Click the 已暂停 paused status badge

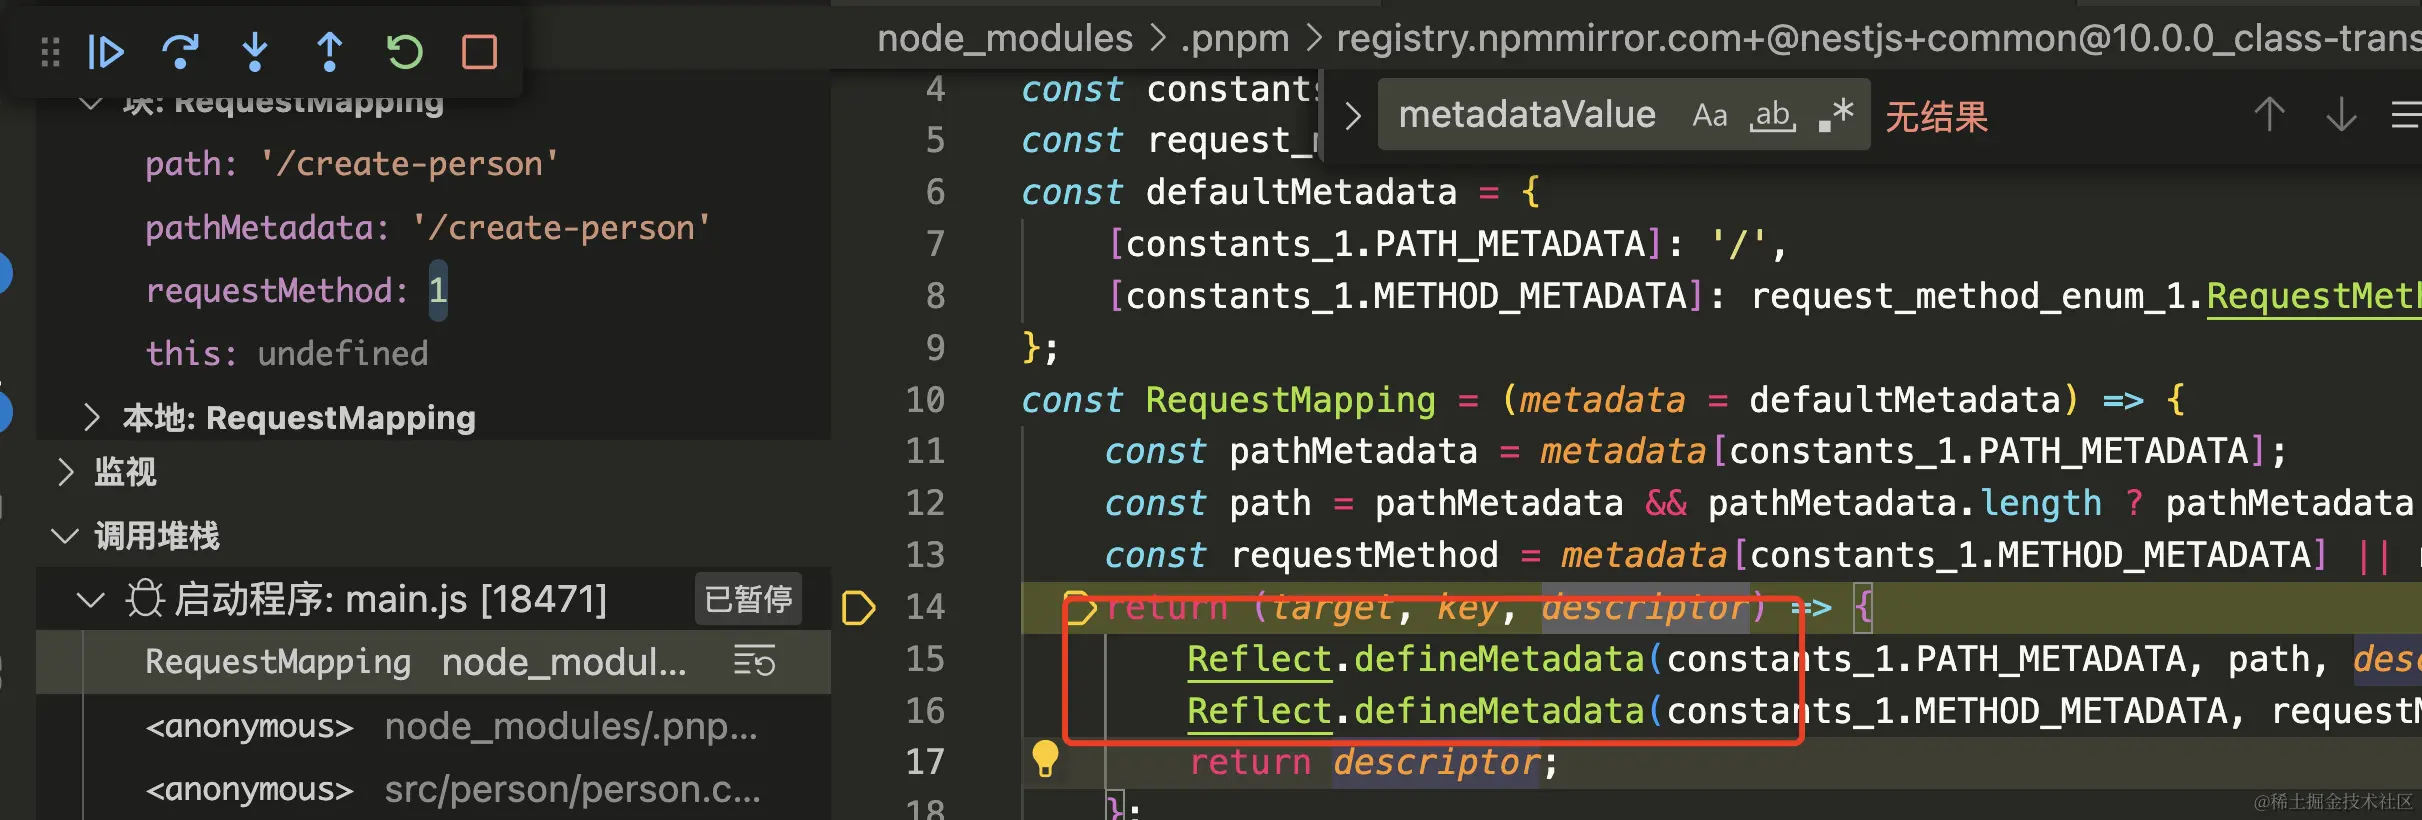(748, 600)
